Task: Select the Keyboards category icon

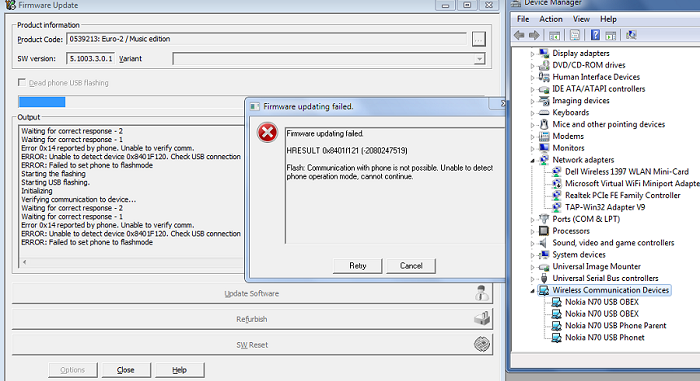Action: [x=544, y=113]
